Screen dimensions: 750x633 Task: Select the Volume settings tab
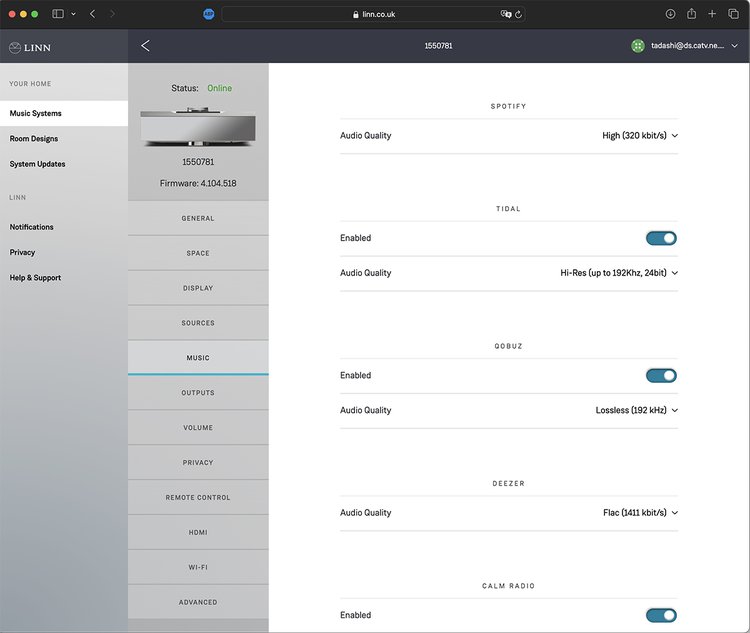pos(198,428)
